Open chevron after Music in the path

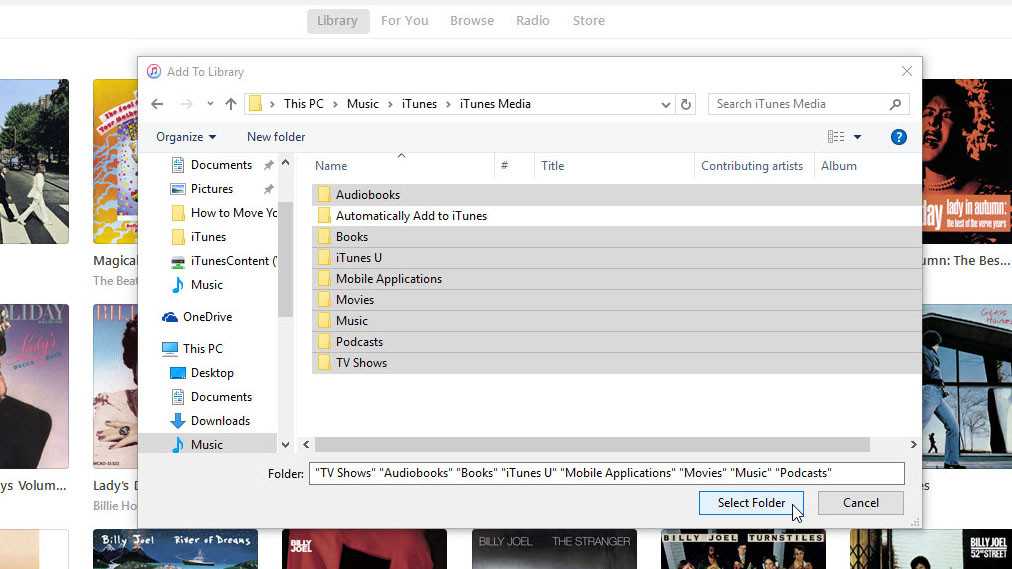pos(390,104)
